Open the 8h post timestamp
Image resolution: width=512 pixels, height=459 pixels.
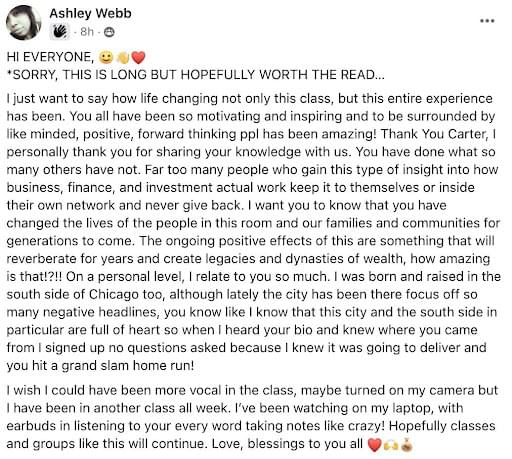(87, 32)
